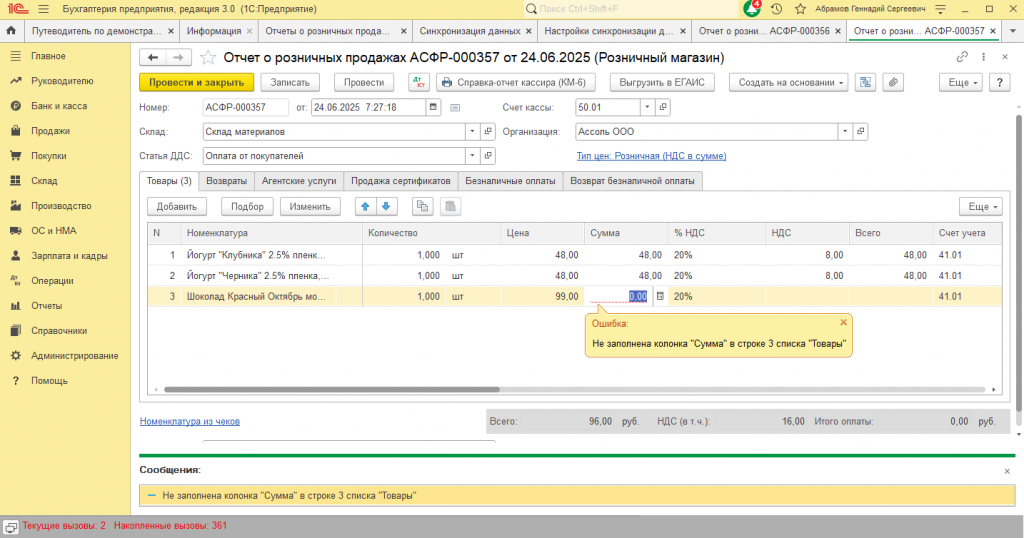
Task: Click Провести и закрыть button
Action: coord(197,82)
